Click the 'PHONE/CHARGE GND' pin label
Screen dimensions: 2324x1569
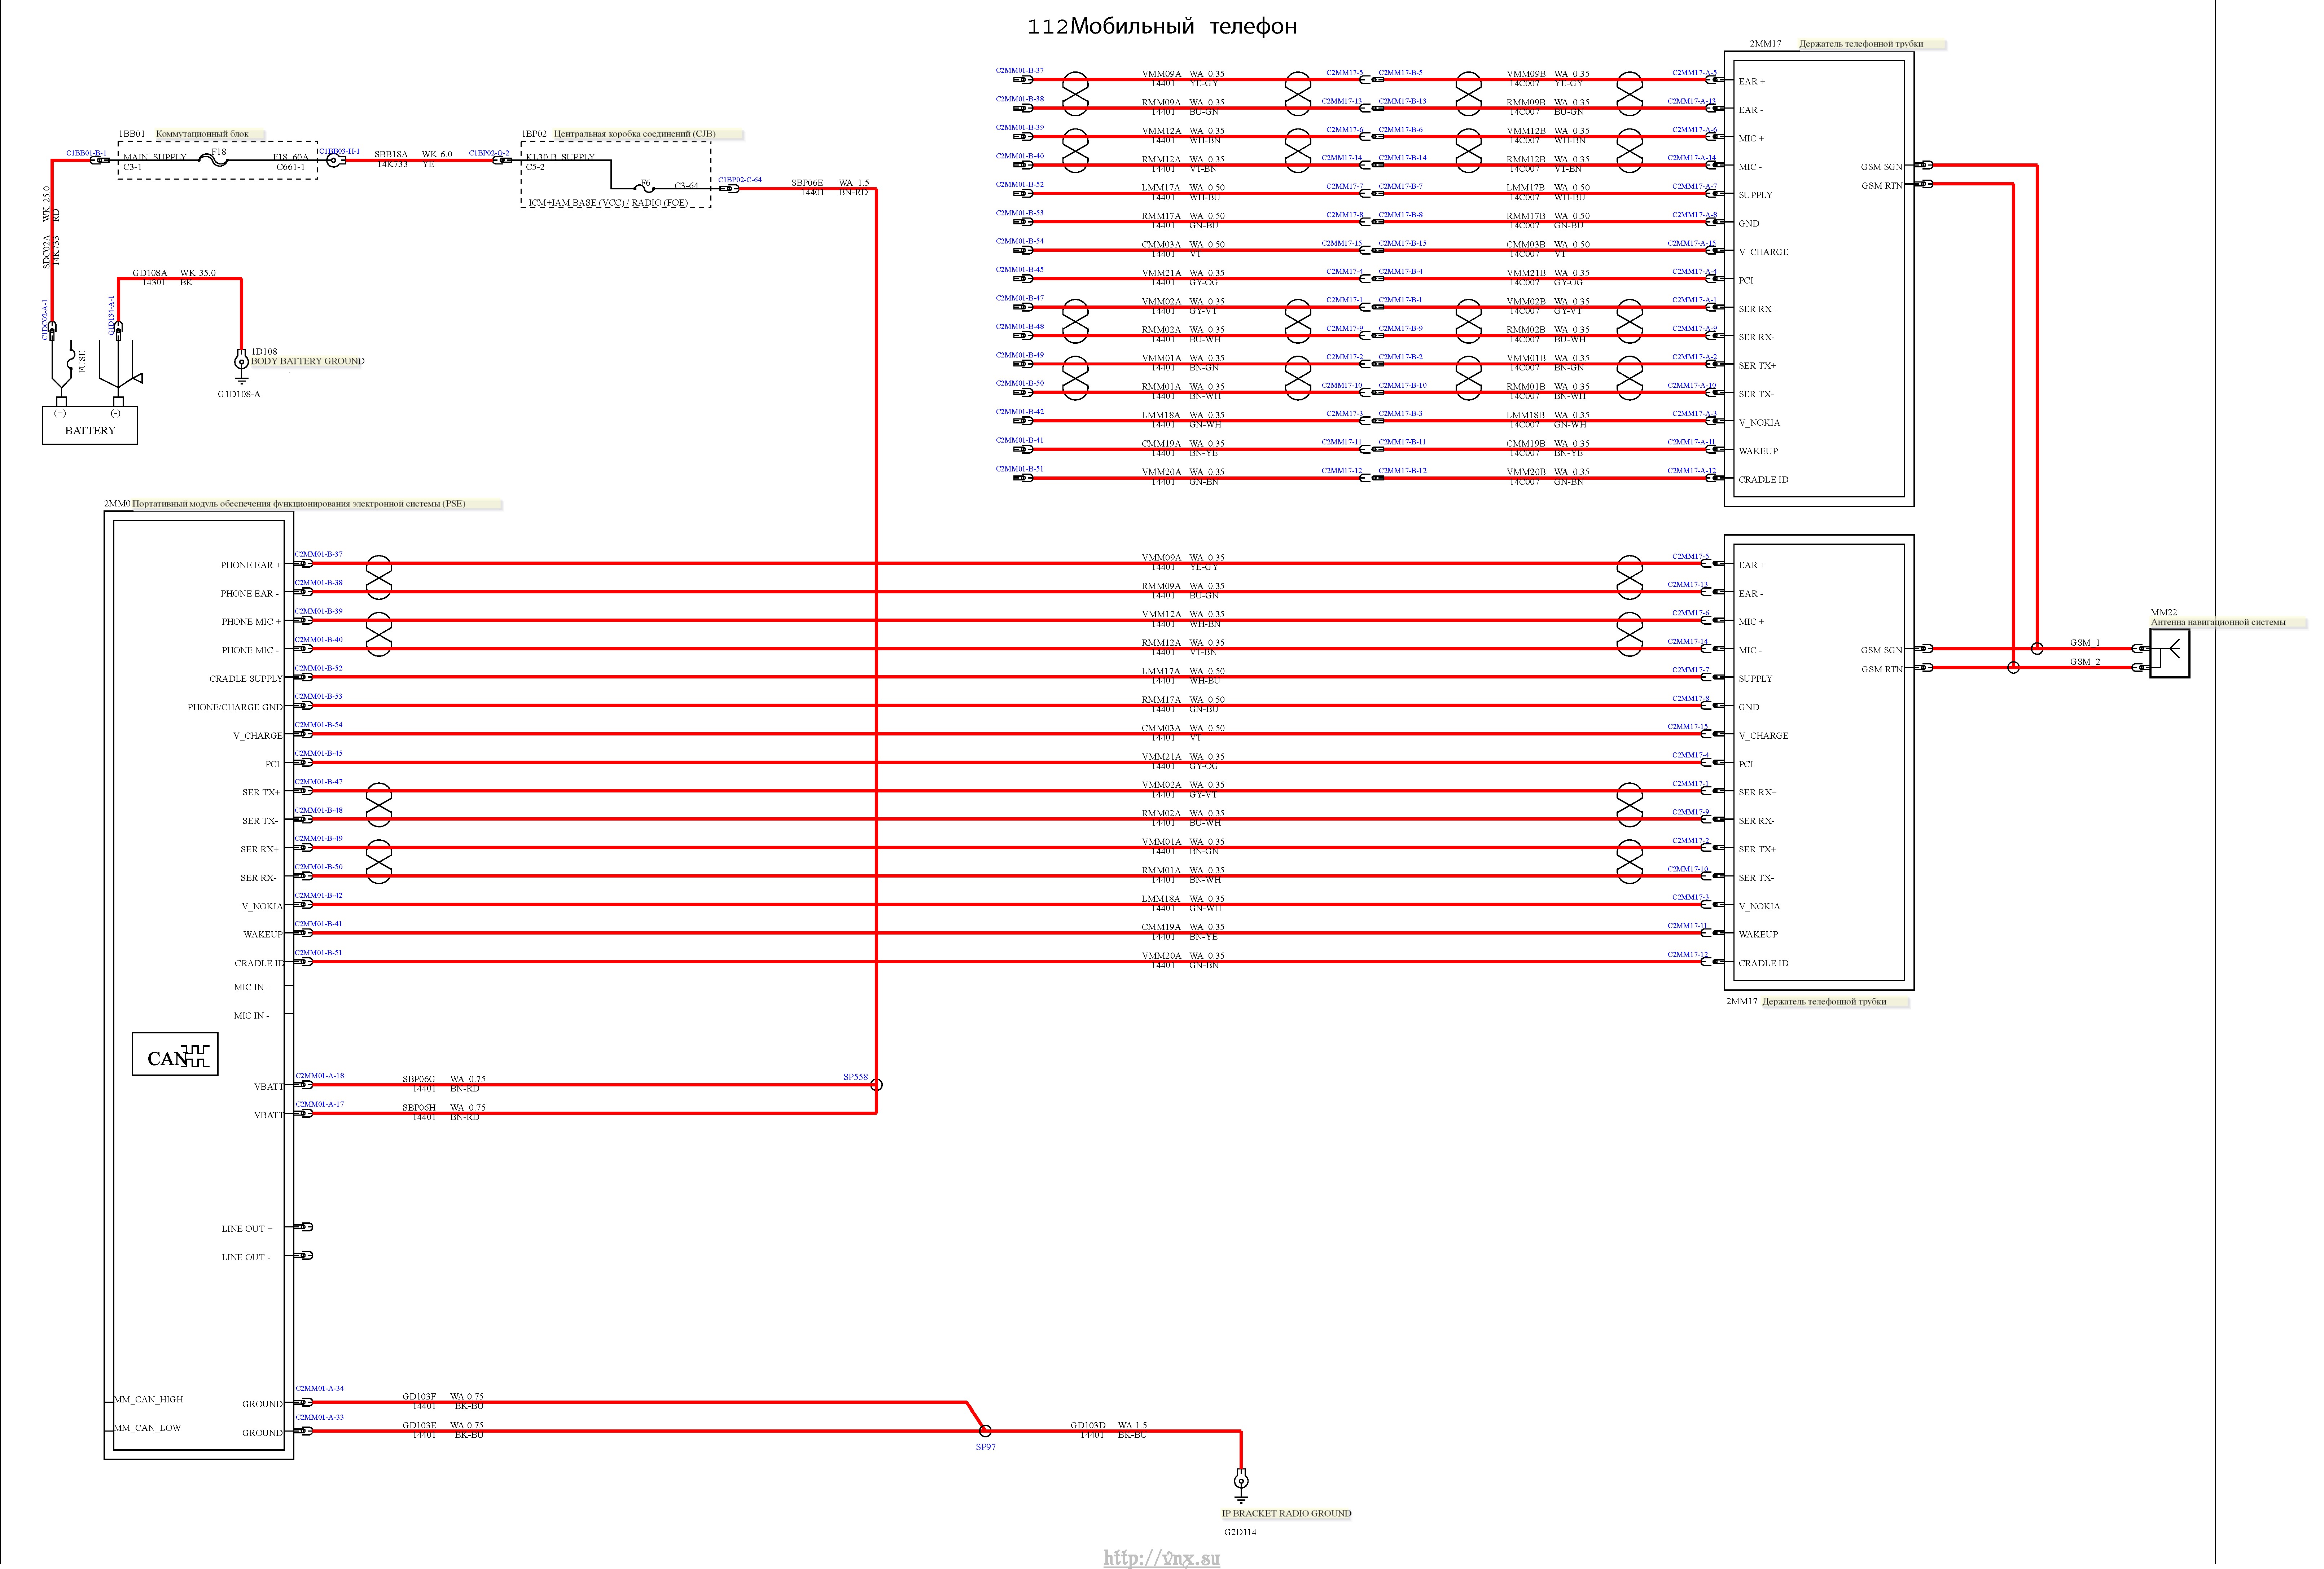235,707
